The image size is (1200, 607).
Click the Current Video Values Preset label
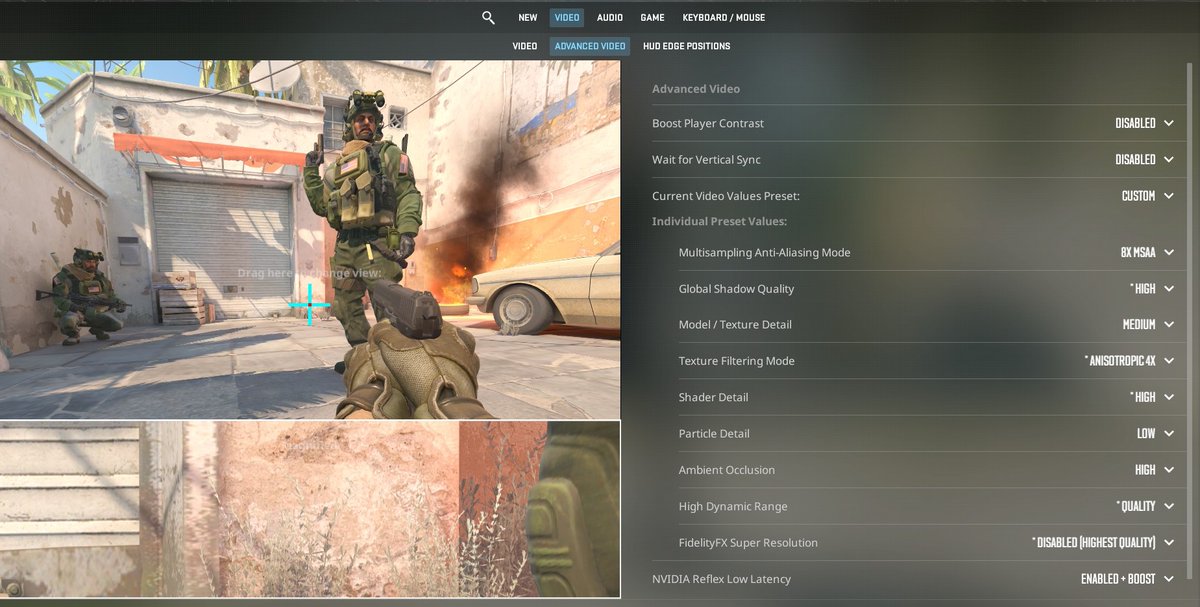click(x=726, y=196)
